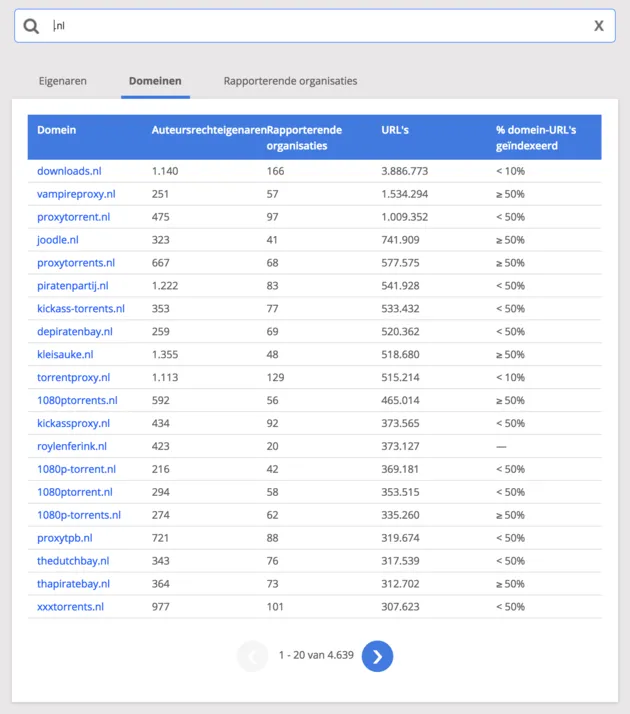The height and width of the screenshot is (714, 630).
Task: Select reporting organisations value 101
Action: pyautogui.click(x=275, y=607)
